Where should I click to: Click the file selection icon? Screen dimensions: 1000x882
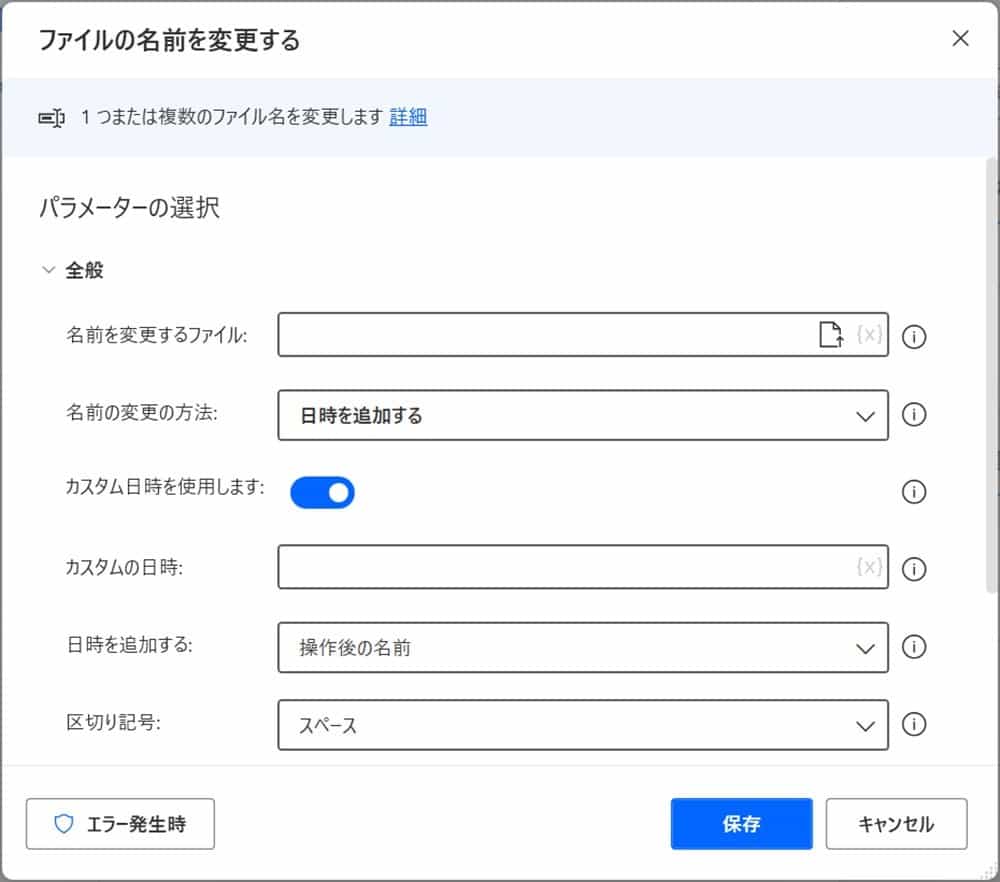coord(830,336)
